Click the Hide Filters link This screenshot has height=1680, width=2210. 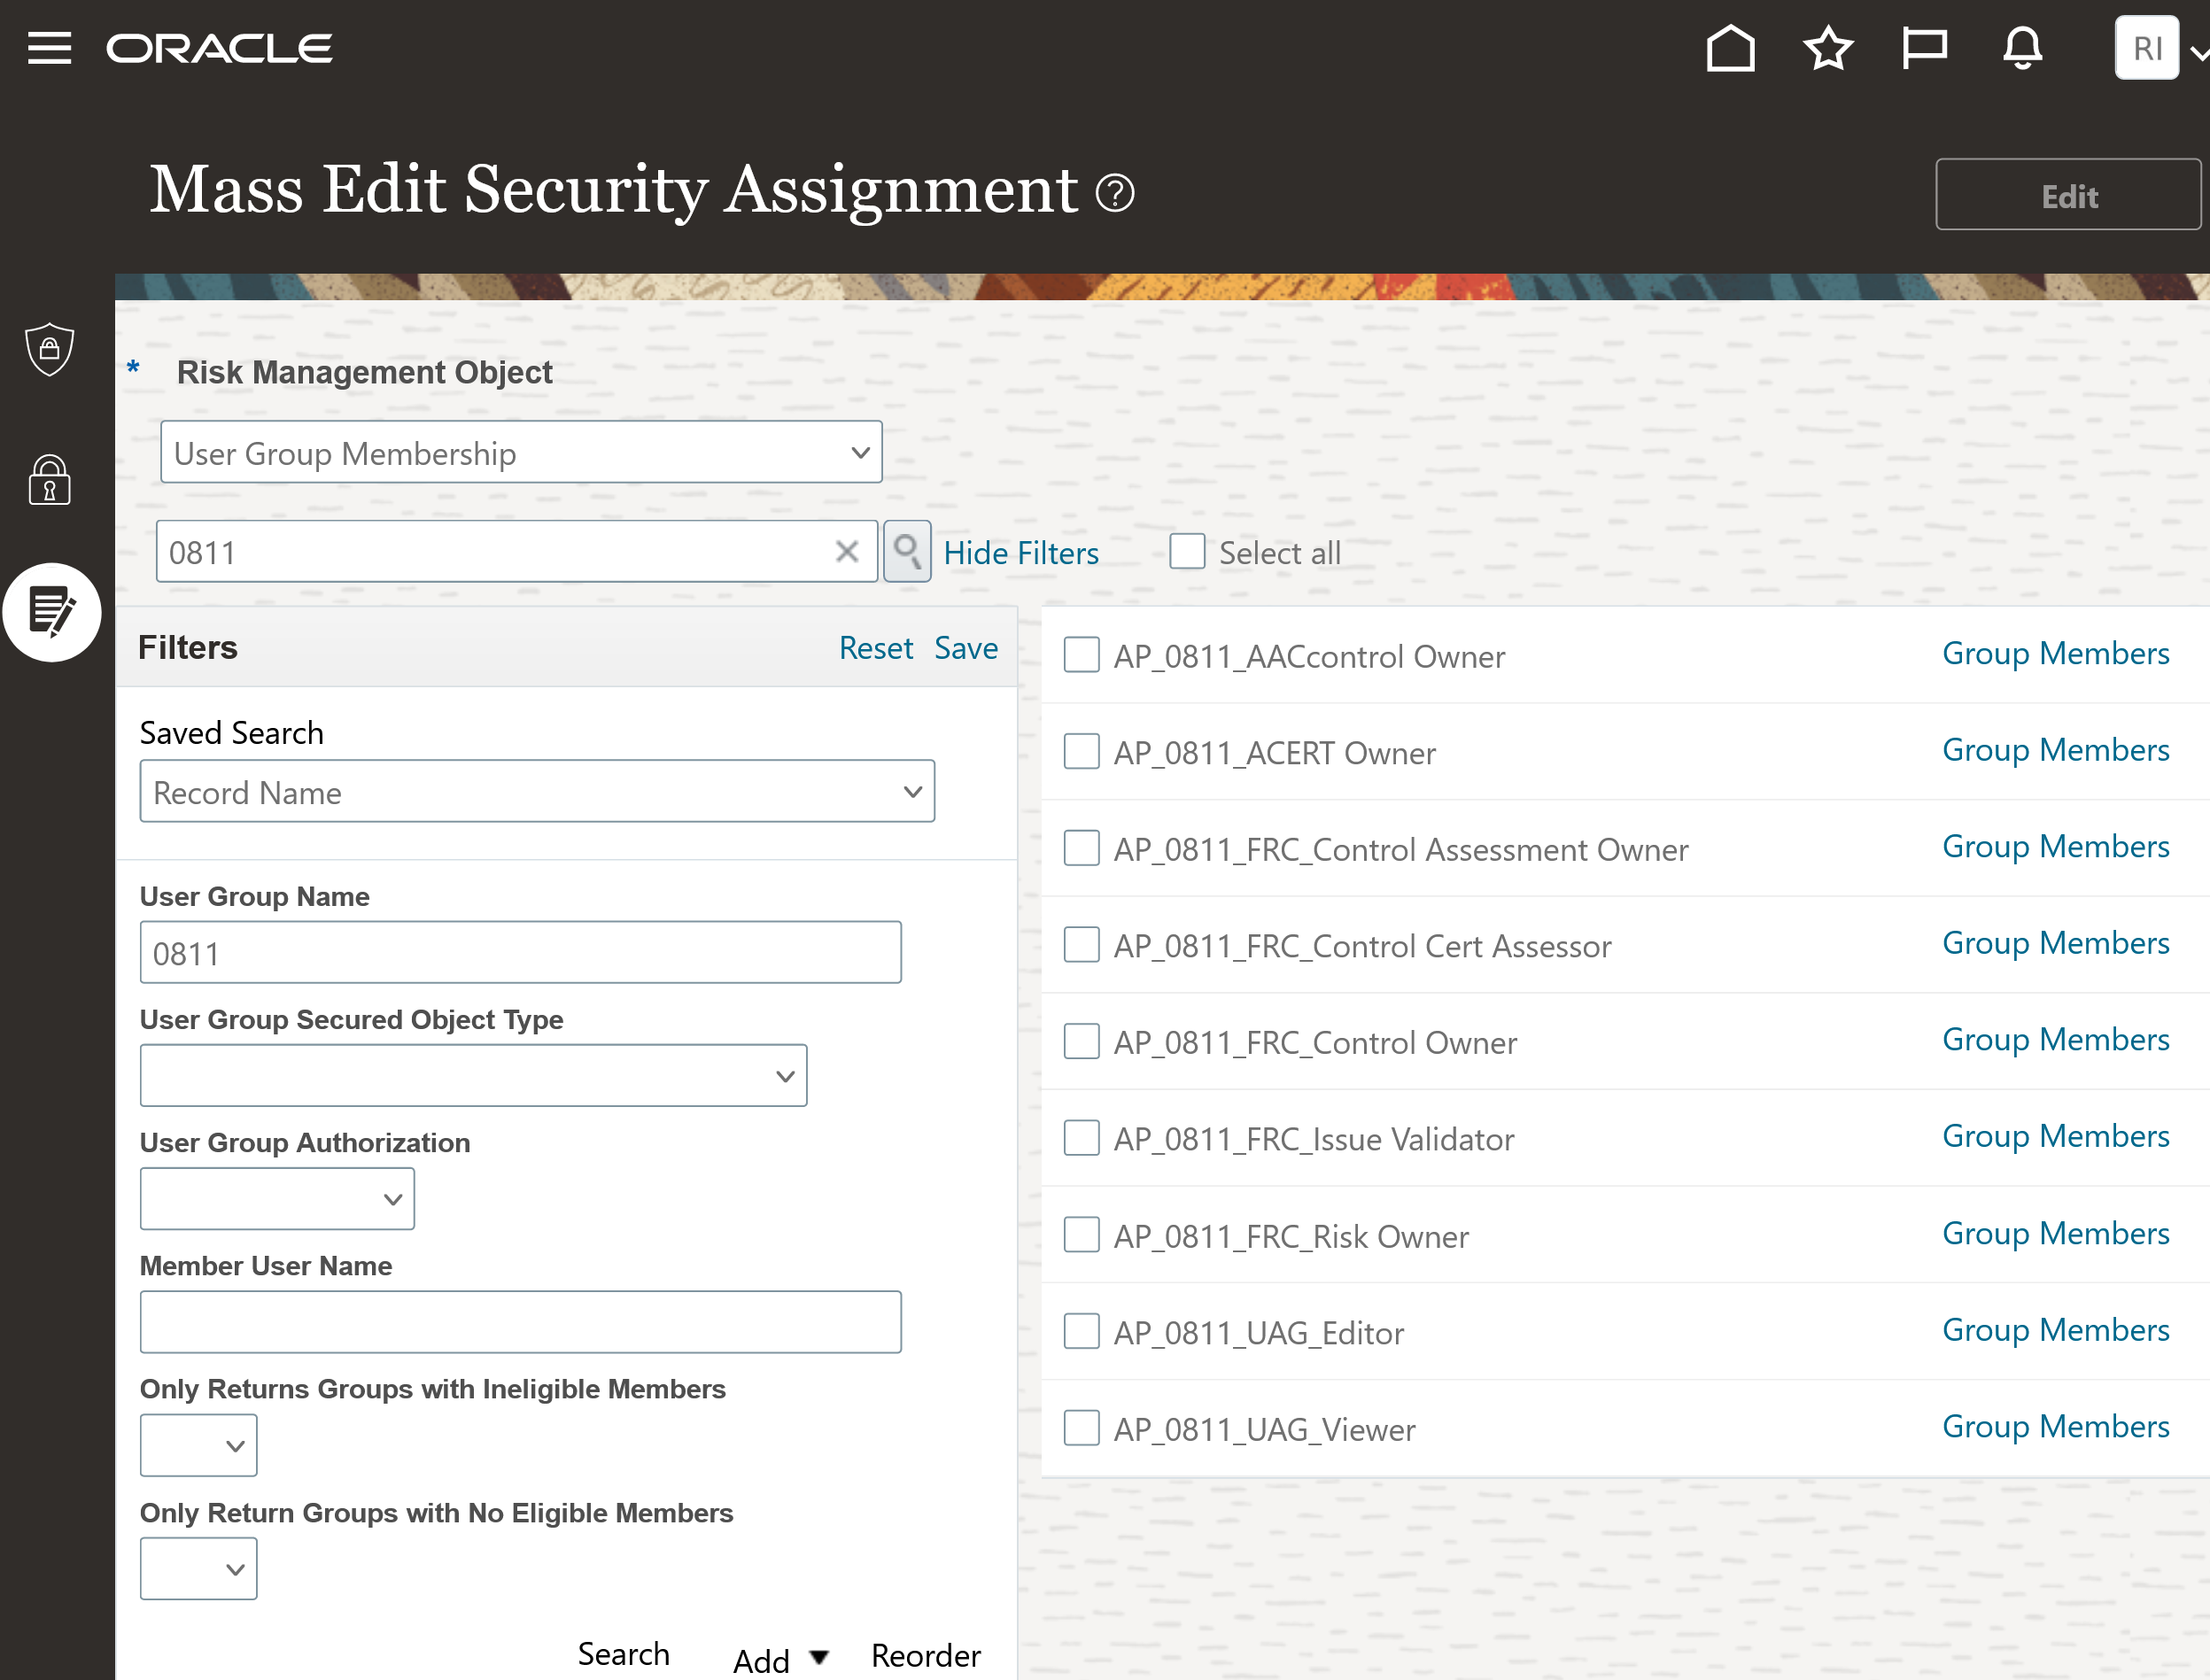tap(1020, 553)
